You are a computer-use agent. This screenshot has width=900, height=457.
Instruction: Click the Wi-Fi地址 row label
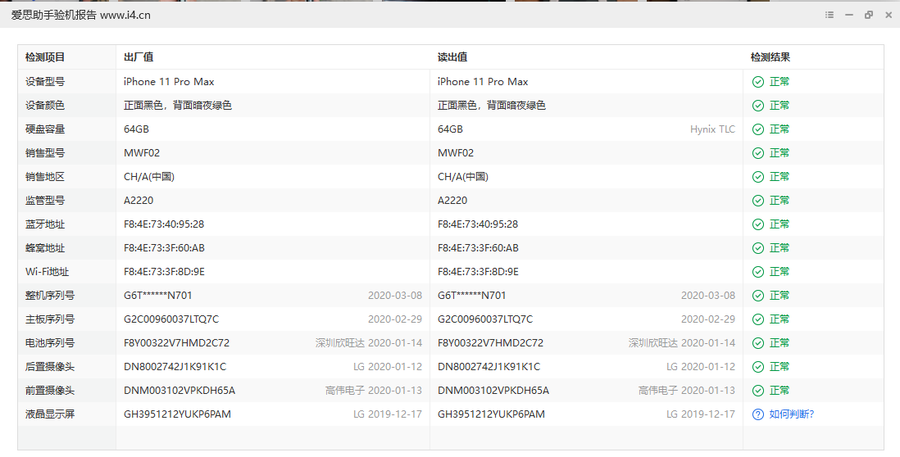(x=47, y=272)
